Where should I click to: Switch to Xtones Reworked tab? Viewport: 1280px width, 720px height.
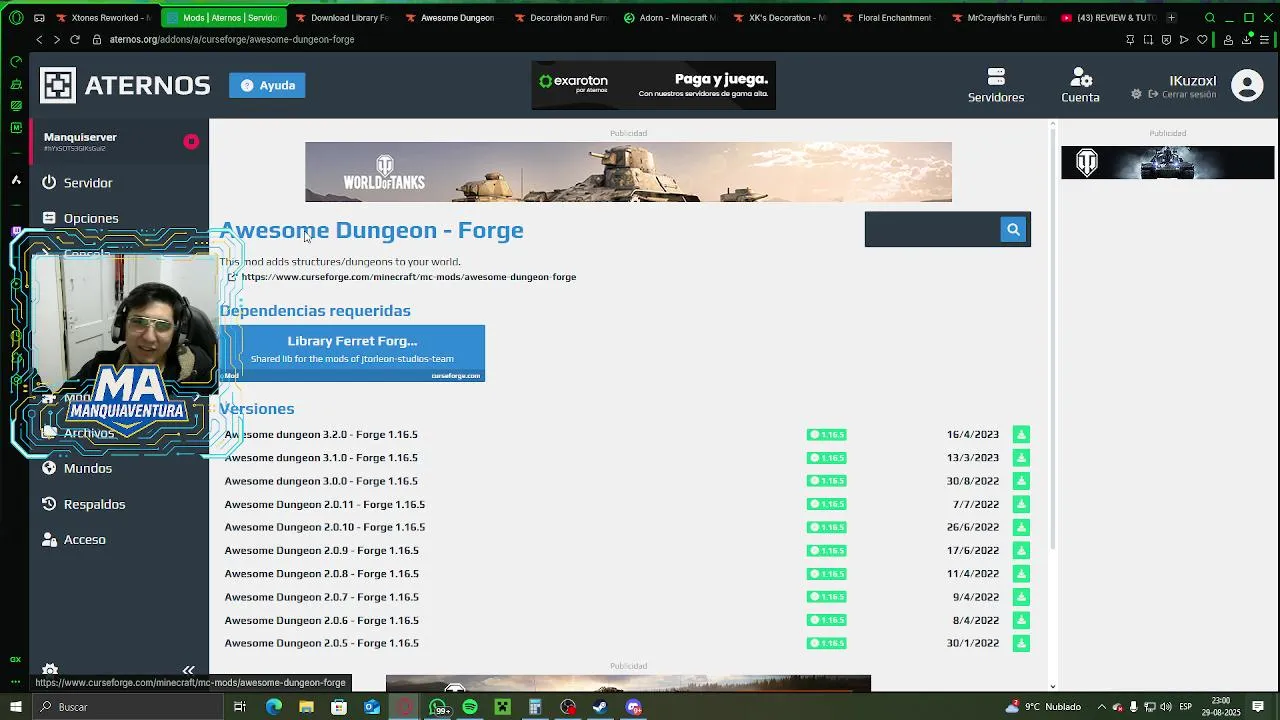coord(104,18)
